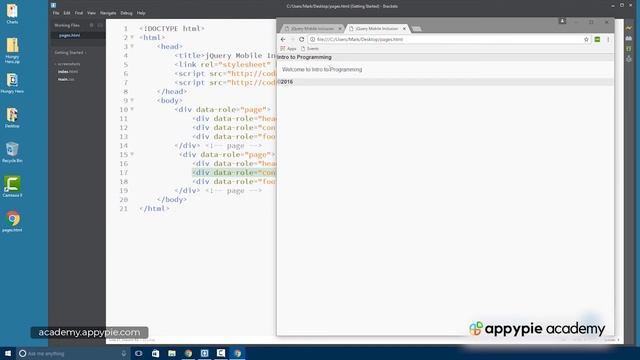Select the pages.html Chrome desktop icon

coord(12,222)
